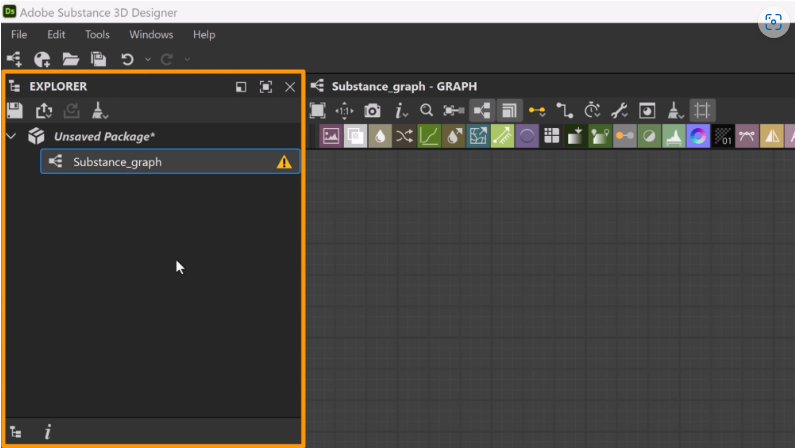Add the rainbow color ring node
Image resolution: width=795 pixels, height=448 pixels.
(x=698, y=136)
